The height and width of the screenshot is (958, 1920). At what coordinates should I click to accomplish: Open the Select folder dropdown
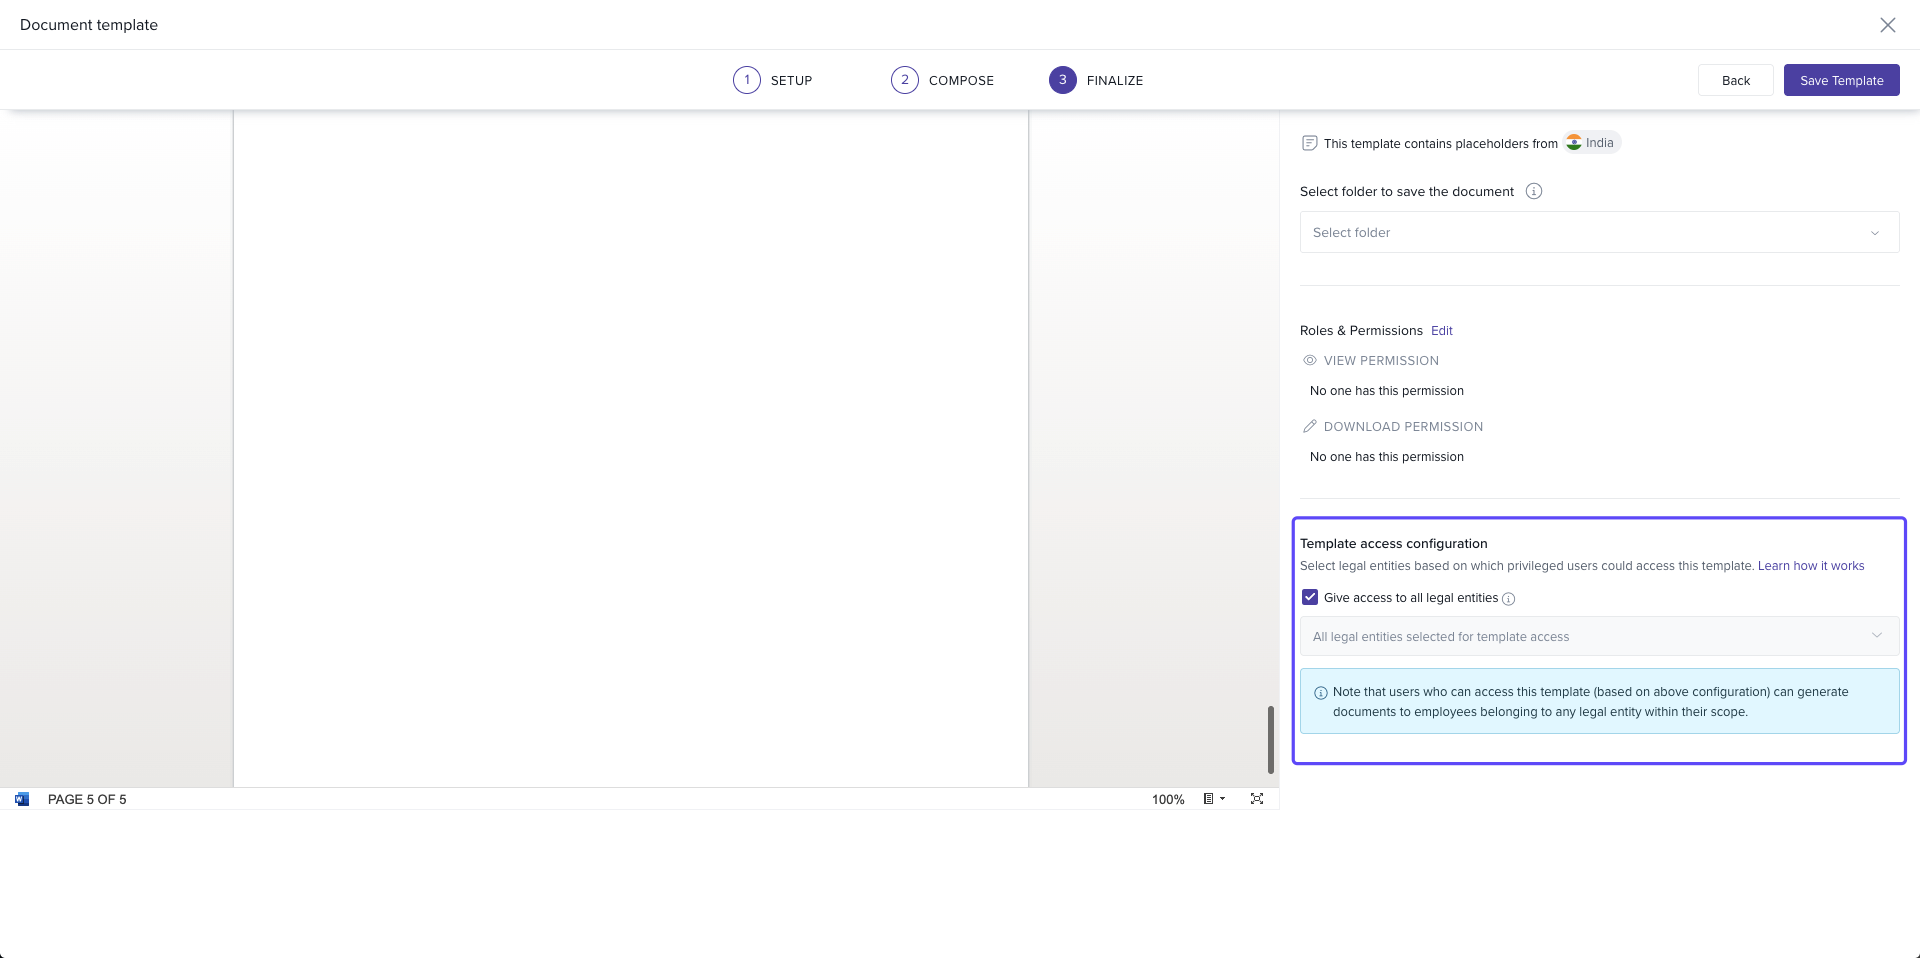coord(1598,232)
